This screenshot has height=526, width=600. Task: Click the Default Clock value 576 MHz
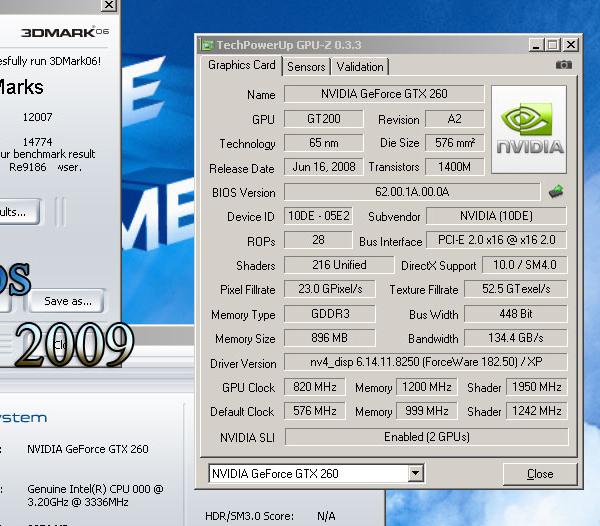pyautogui.click(x=315, y=411)
